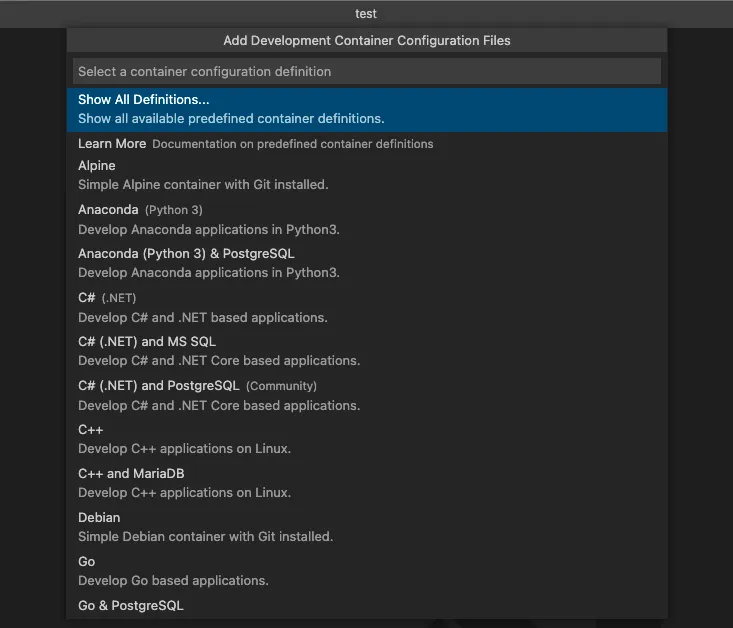Pick the C++ container definition
Screen dimensions: 733x628
91,430
